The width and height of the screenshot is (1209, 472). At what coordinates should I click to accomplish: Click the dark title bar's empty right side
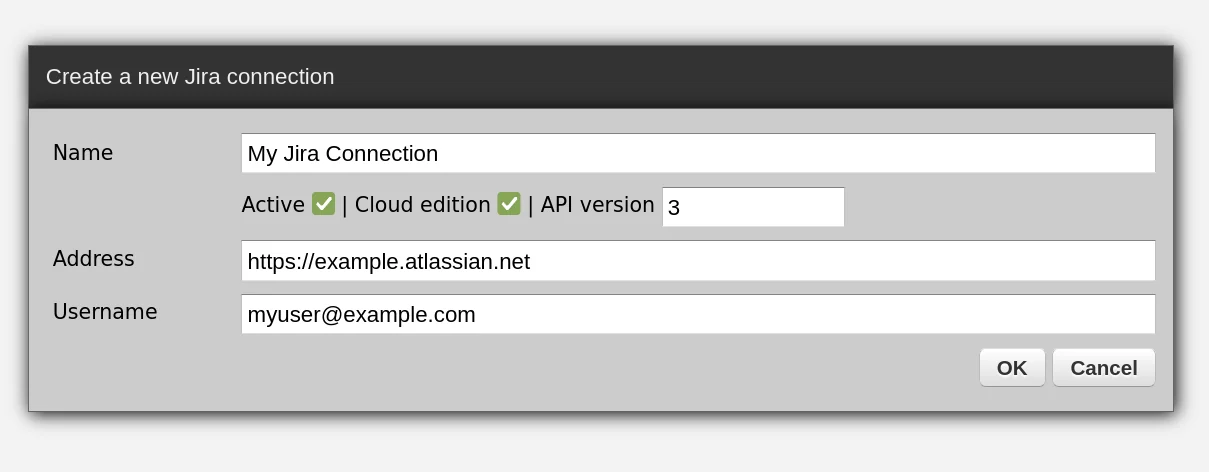tap(800, 77)
